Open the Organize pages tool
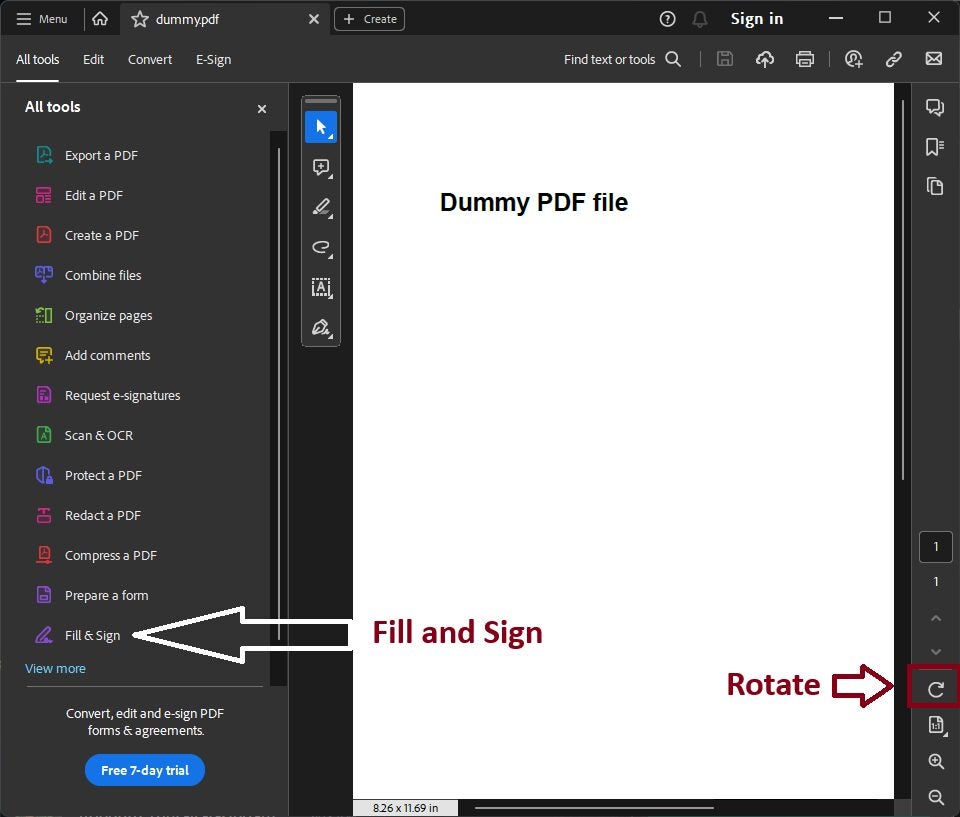The image size is (960, 817). tap(108, 315)
